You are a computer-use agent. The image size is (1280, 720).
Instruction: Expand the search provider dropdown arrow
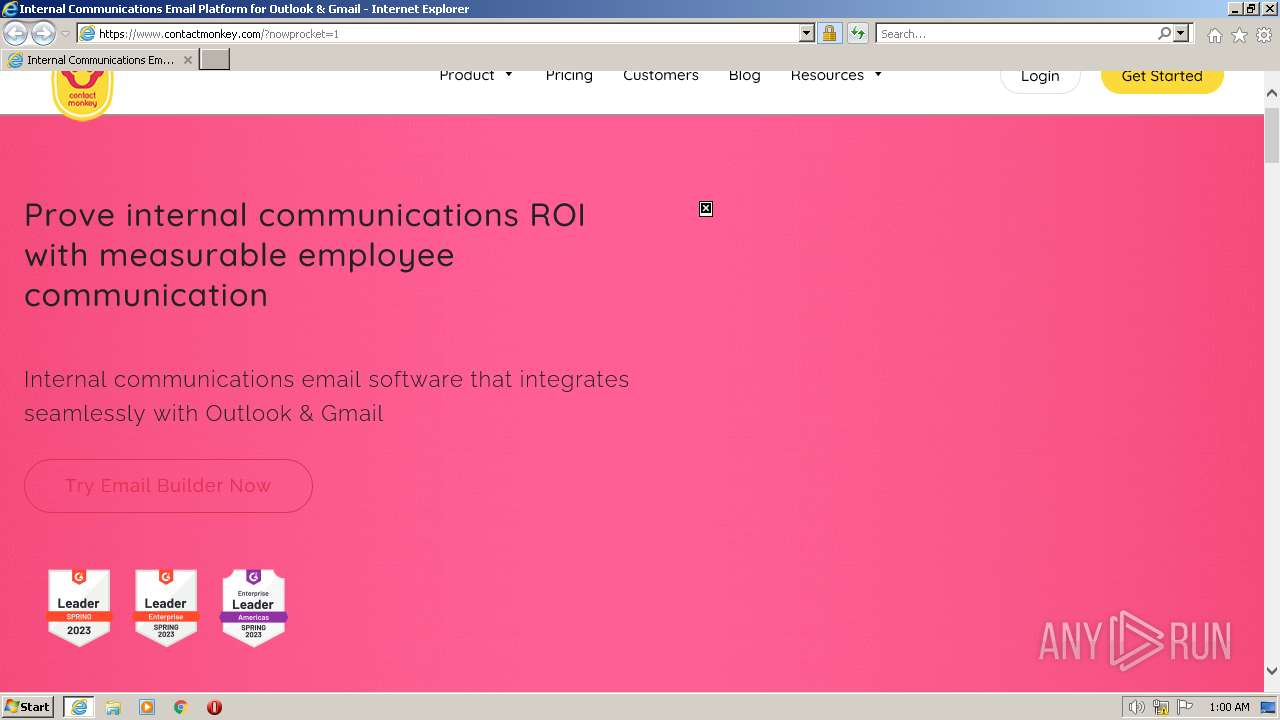[1181, 33]
